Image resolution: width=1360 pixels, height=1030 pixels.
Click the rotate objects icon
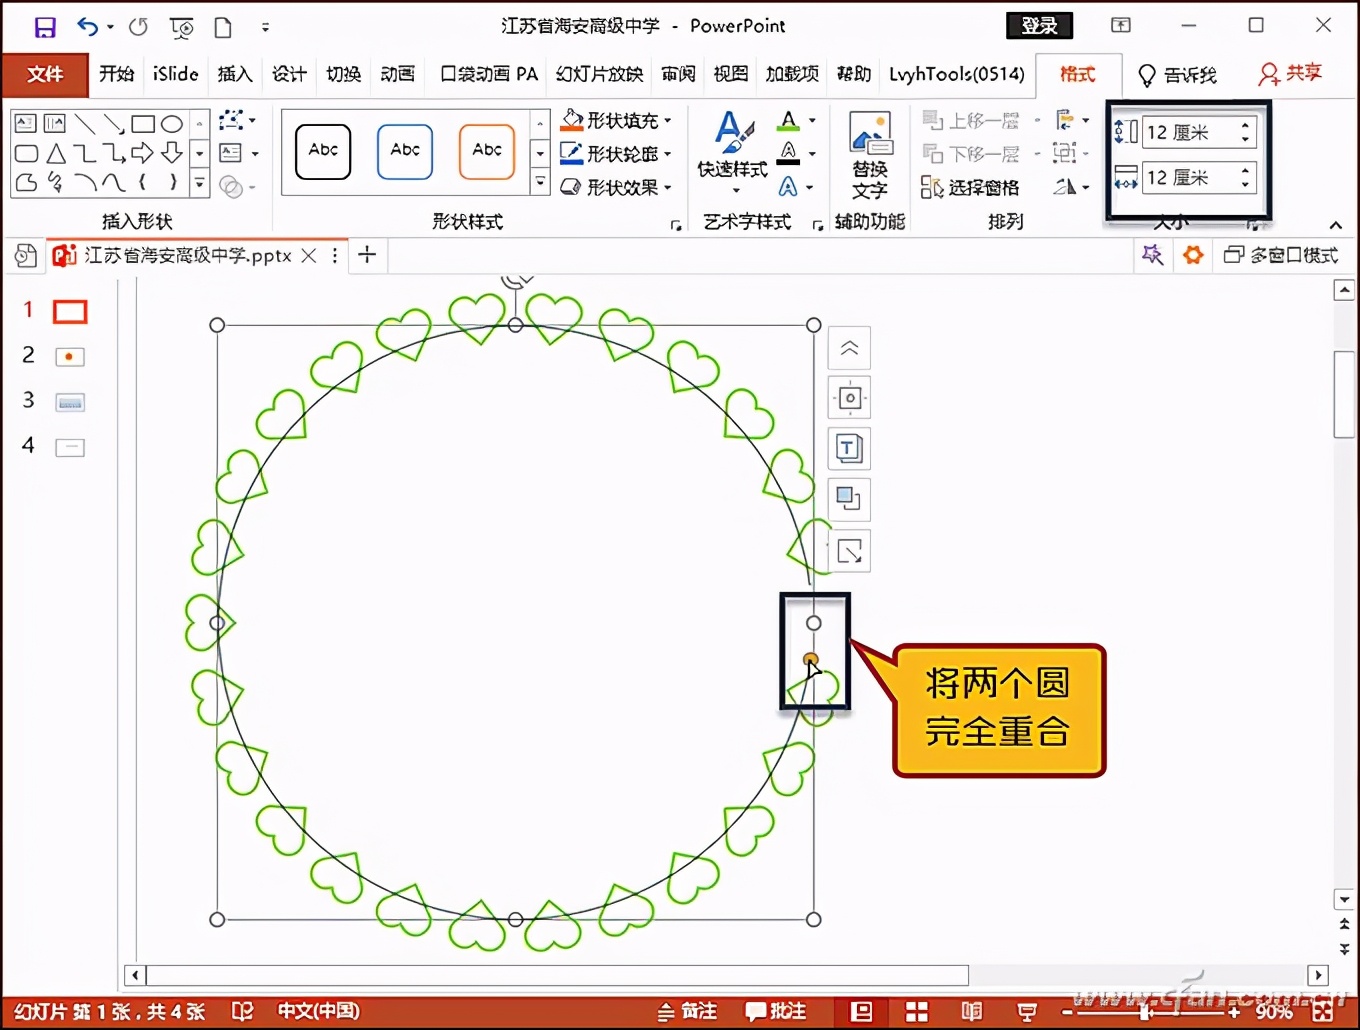pos(1065,186)
